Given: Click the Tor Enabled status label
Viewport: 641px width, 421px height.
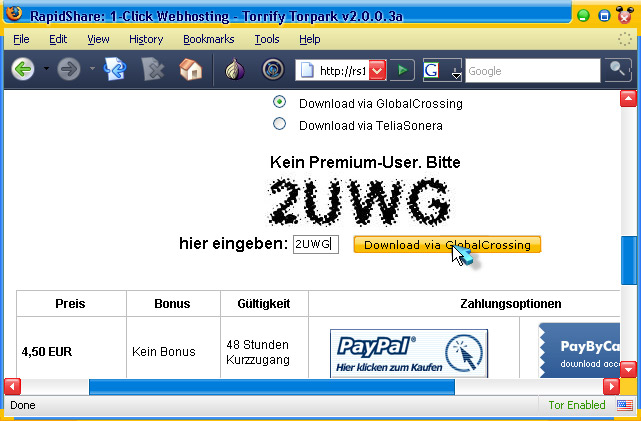Looking at the screenshot, I should (577, 405).
